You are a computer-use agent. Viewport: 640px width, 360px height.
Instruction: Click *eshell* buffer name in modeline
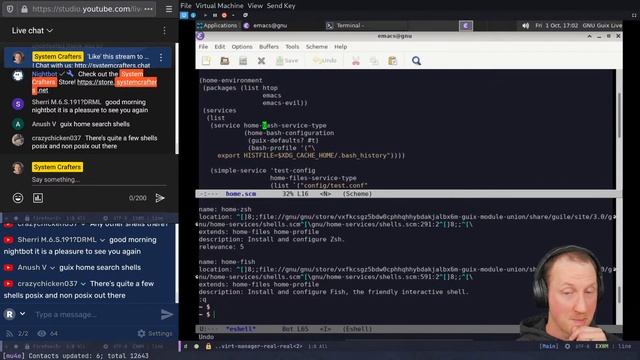pyautogui.click(x=241, y=329)
